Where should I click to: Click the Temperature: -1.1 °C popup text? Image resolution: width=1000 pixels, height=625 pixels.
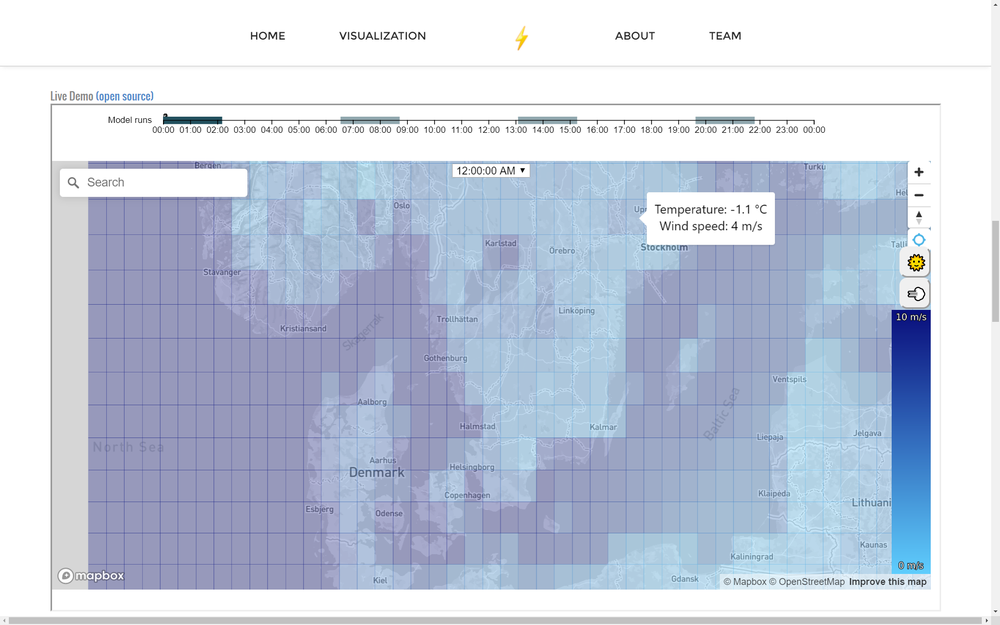(x=710, y=210)
